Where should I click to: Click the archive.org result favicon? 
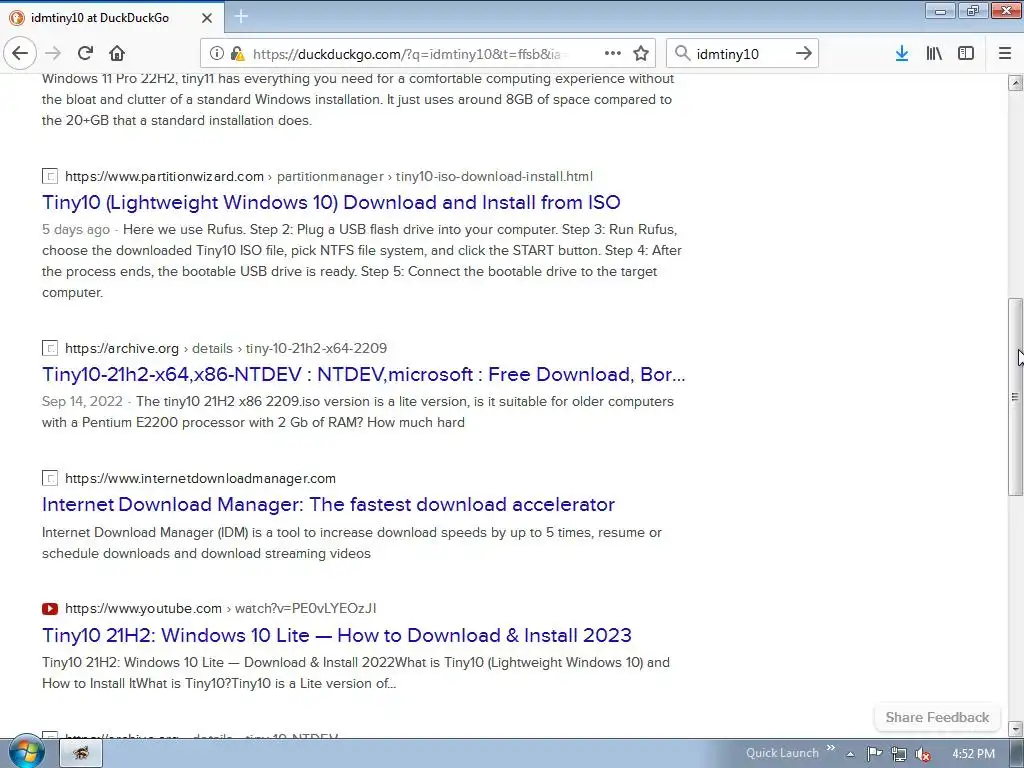point(50,348)
